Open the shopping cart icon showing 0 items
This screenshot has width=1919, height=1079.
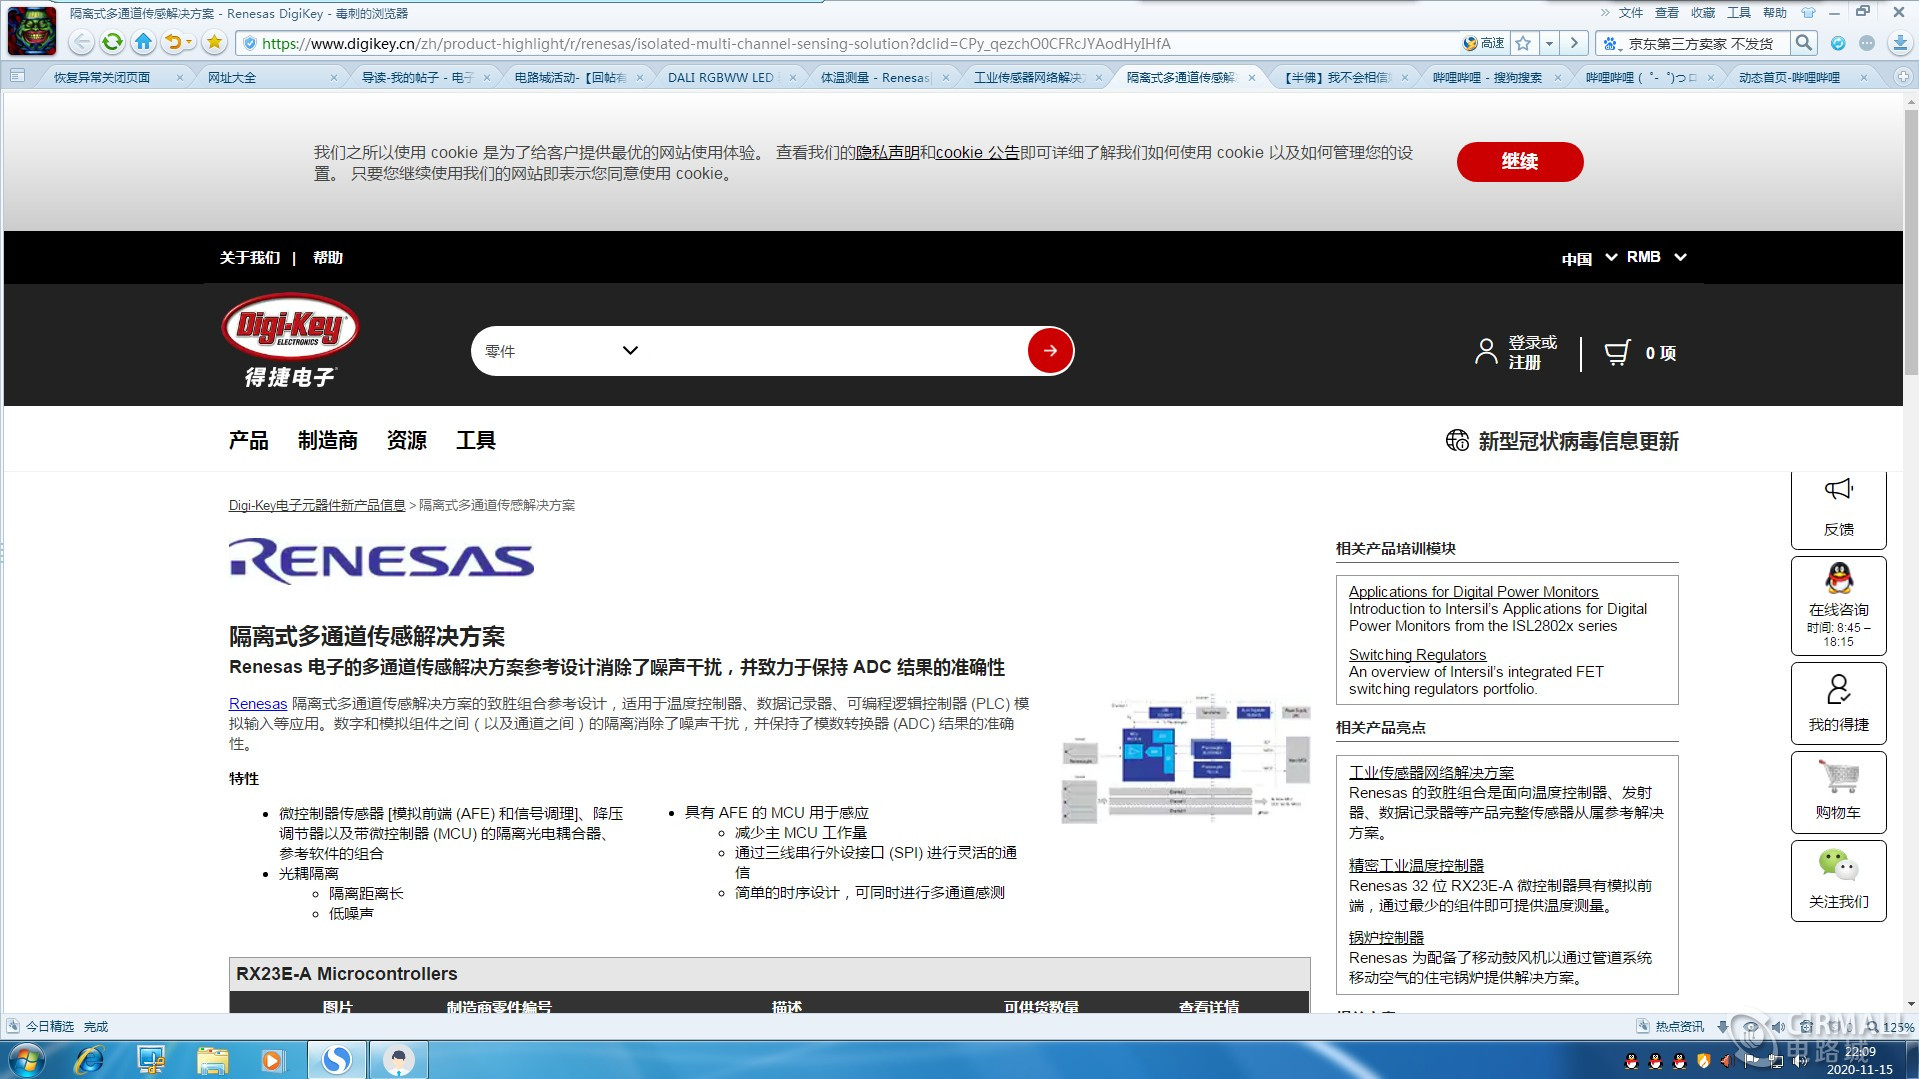pos(1617,353)
